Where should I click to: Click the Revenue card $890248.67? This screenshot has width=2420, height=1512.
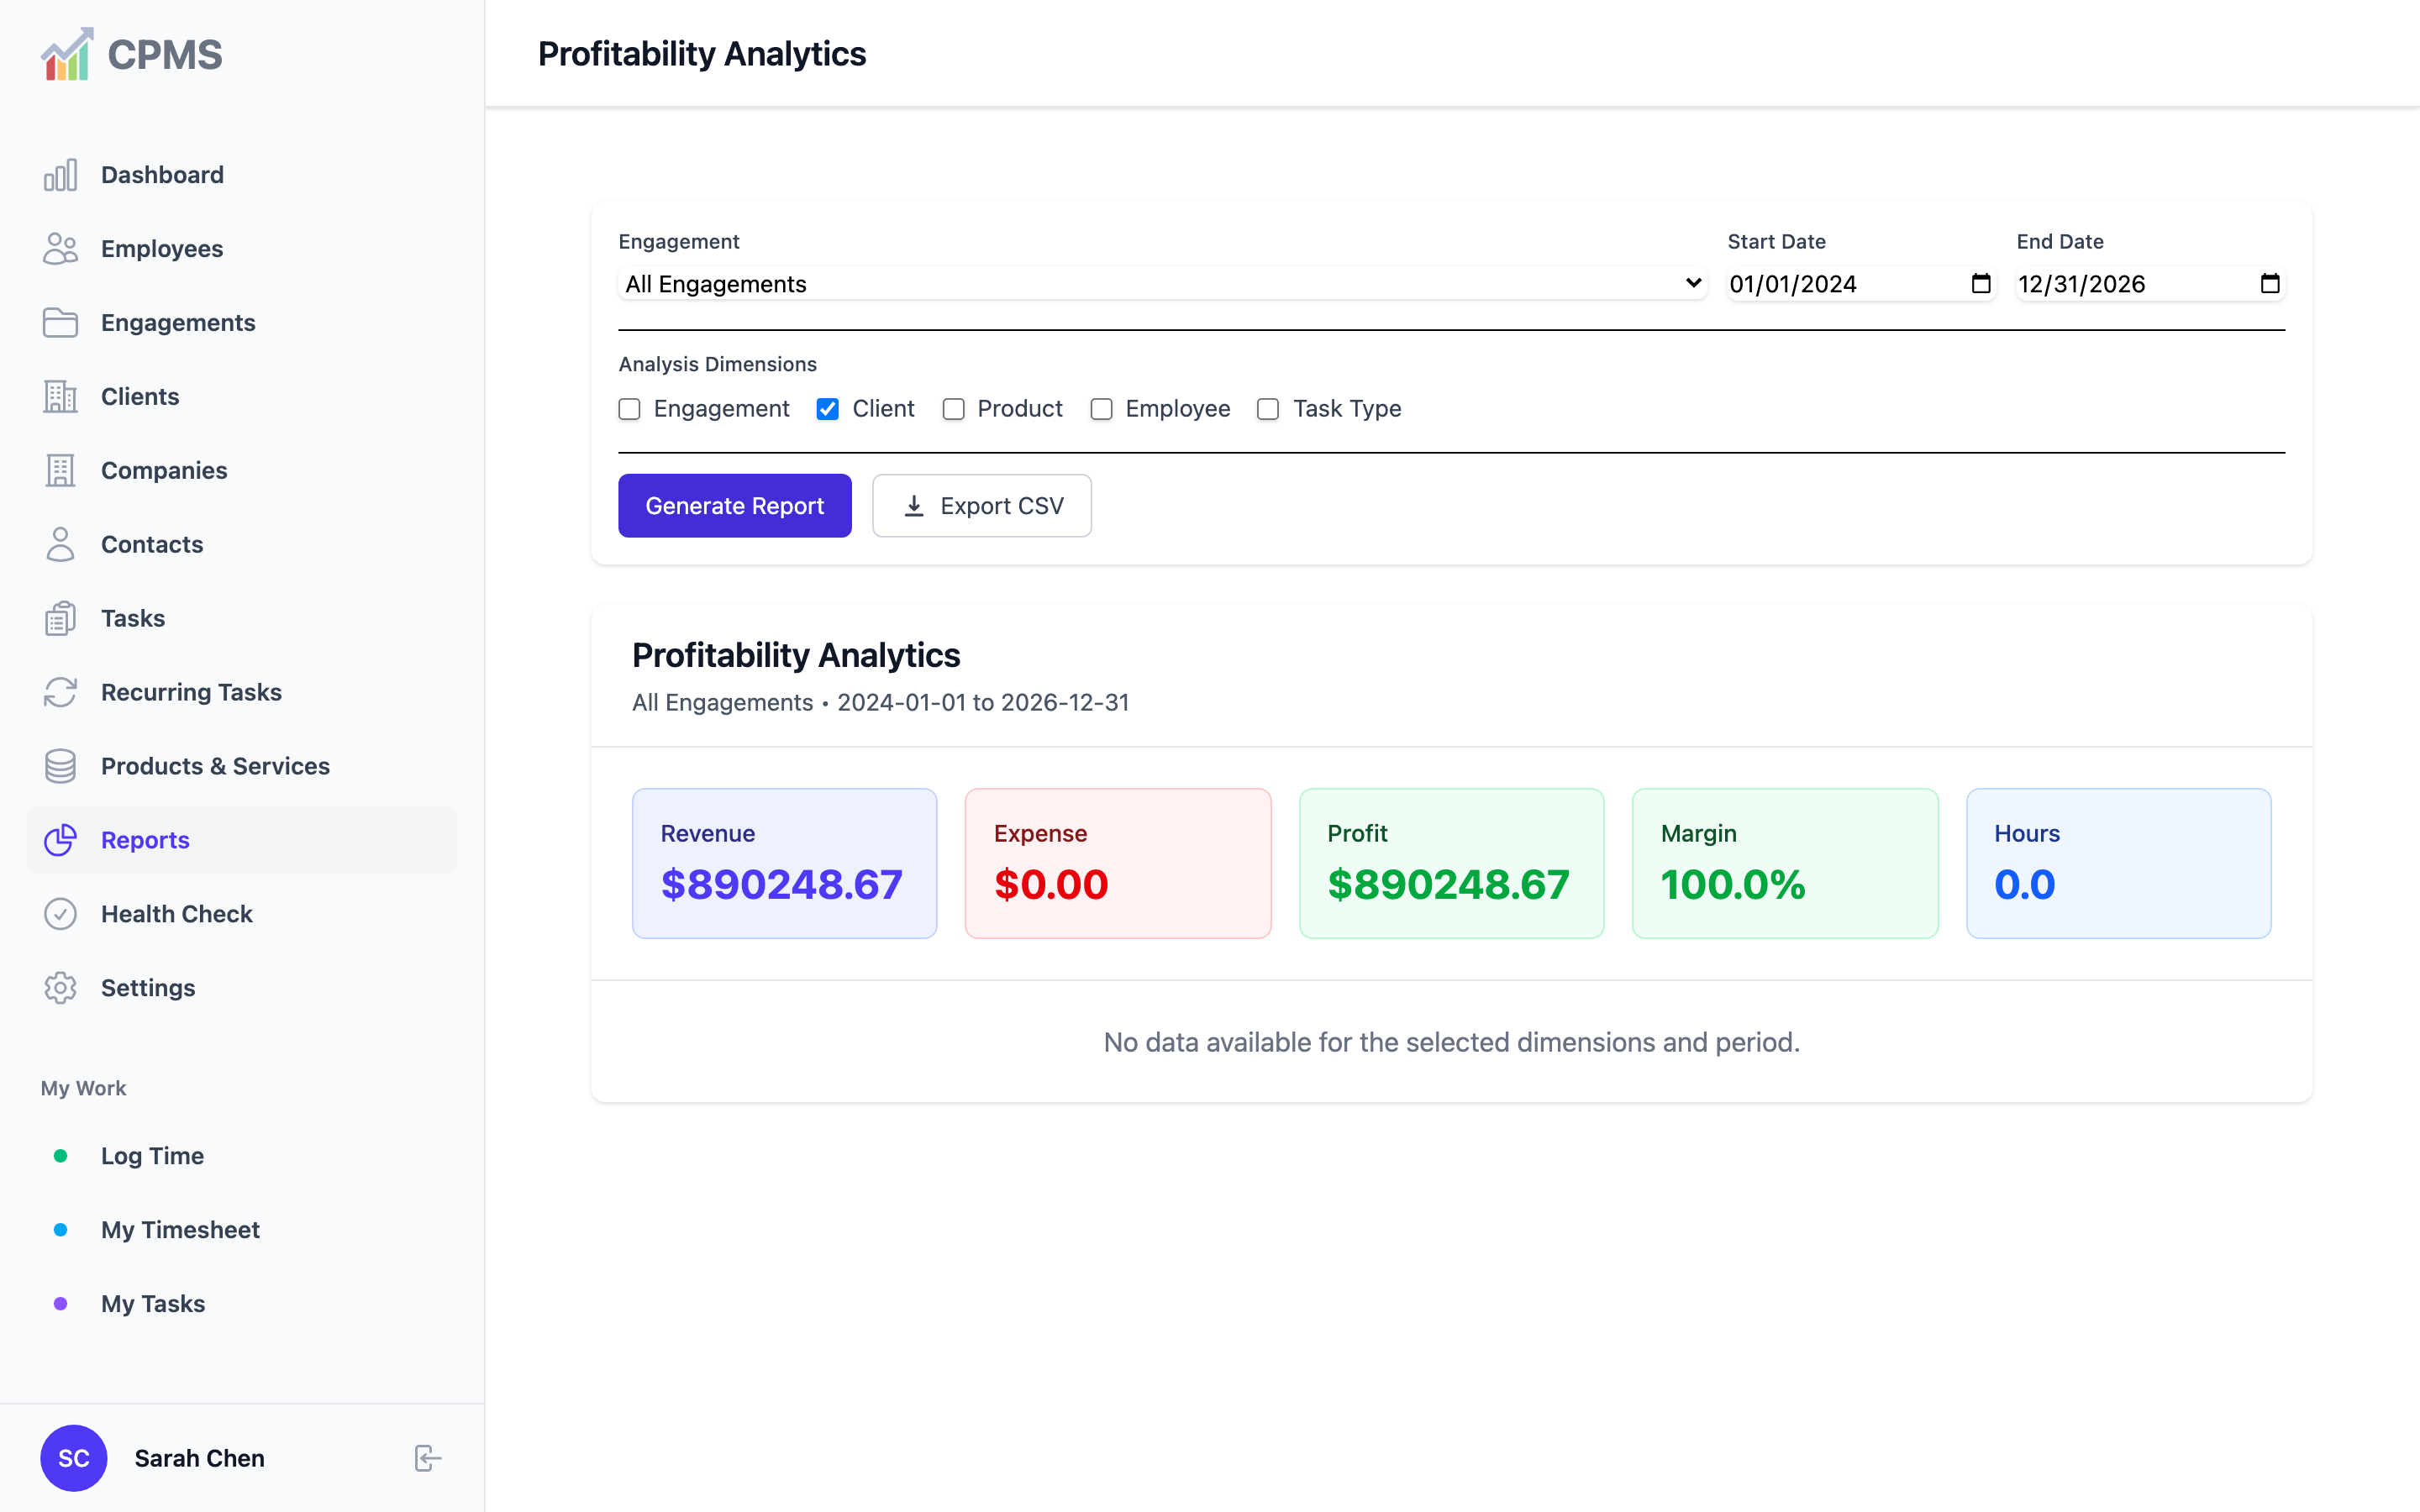tap(784, 864)
